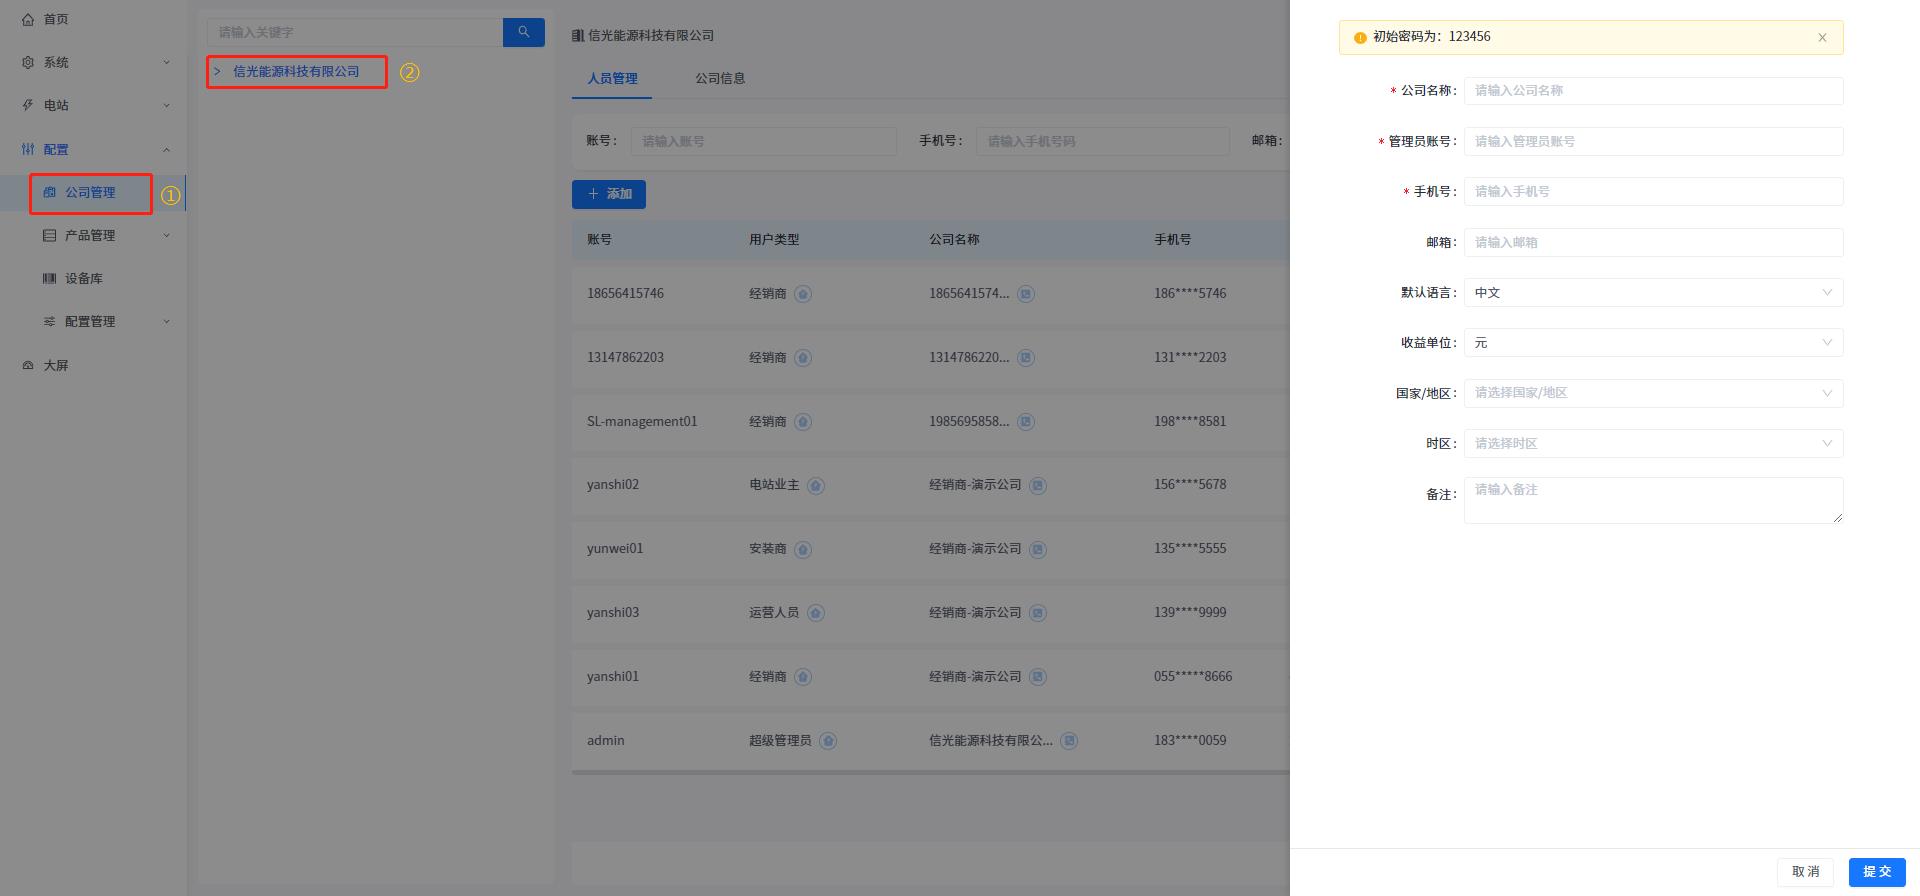This screenshot has height=896, width=1920.
Task: Select the 时区 dropdown
Action: 1652,443
